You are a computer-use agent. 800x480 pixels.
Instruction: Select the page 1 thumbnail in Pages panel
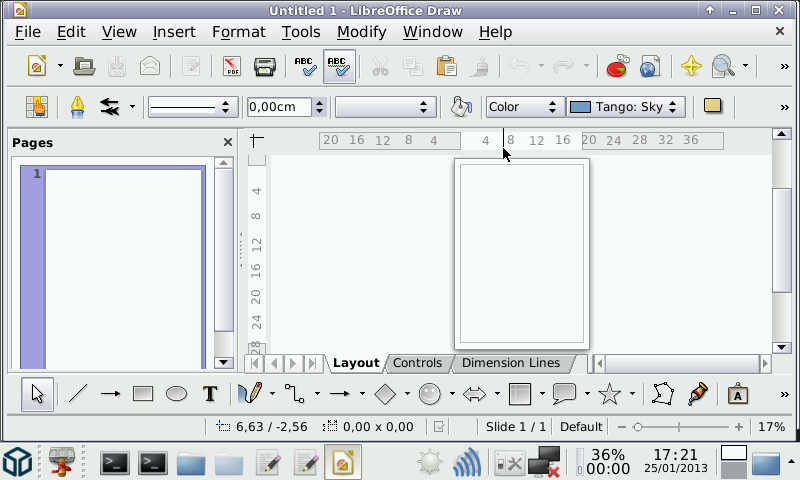(124, 267)
